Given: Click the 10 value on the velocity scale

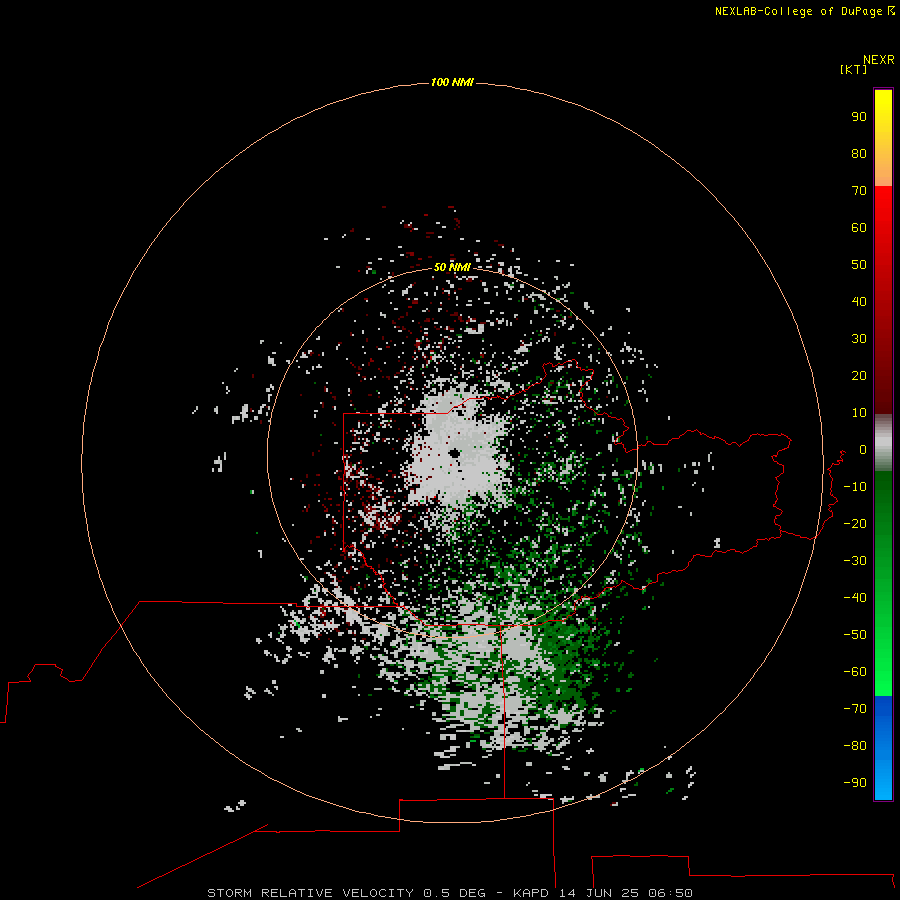Looking at the screenshot, I should (x=859, y=413).
